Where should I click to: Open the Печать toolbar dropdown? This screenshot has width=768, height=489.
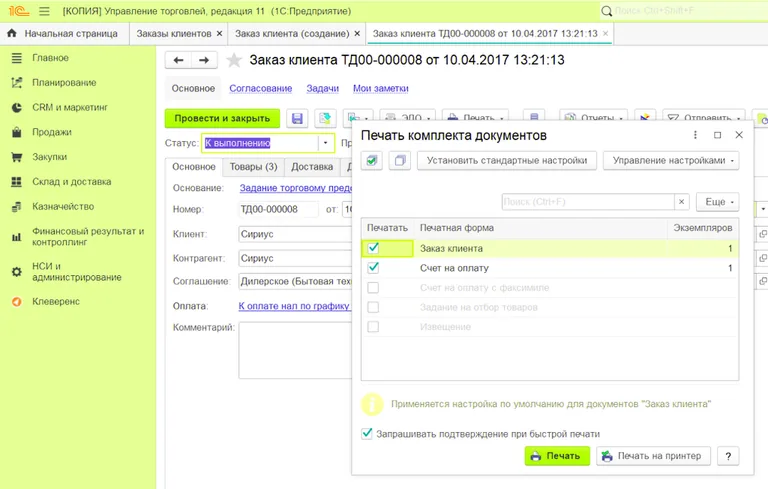[475, 117]
